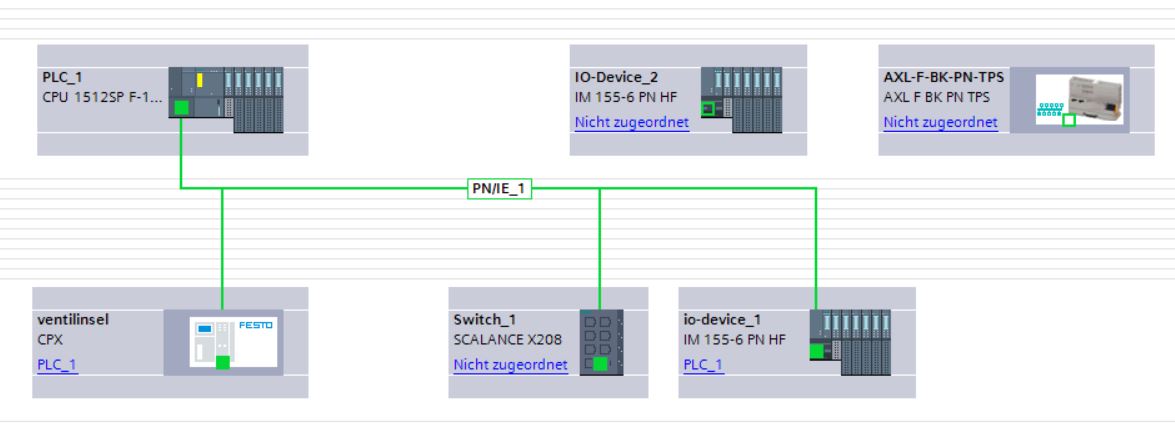1175x424 pixels.
Task: Click the green port on io-device_1
Action: (x=817, y=351)
